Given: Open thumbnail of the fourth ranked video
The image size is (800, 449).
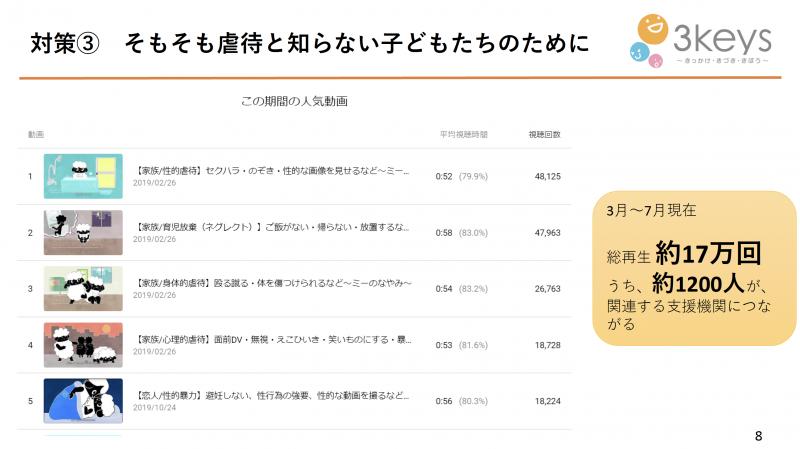Looking at the screenshot, I should pos(83,344).
